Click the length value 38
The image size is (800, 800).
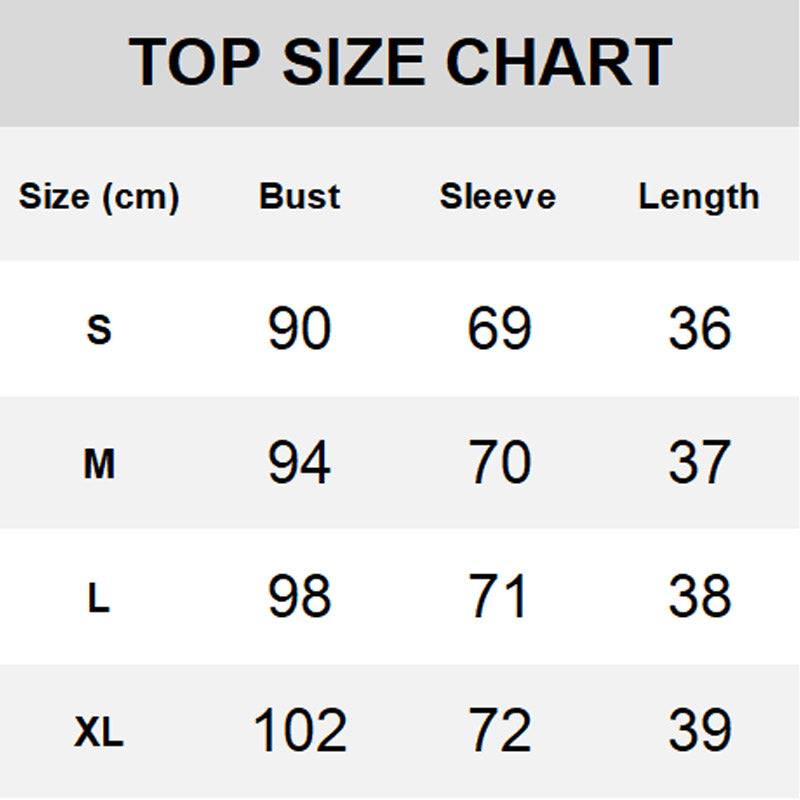coord(700,597)
